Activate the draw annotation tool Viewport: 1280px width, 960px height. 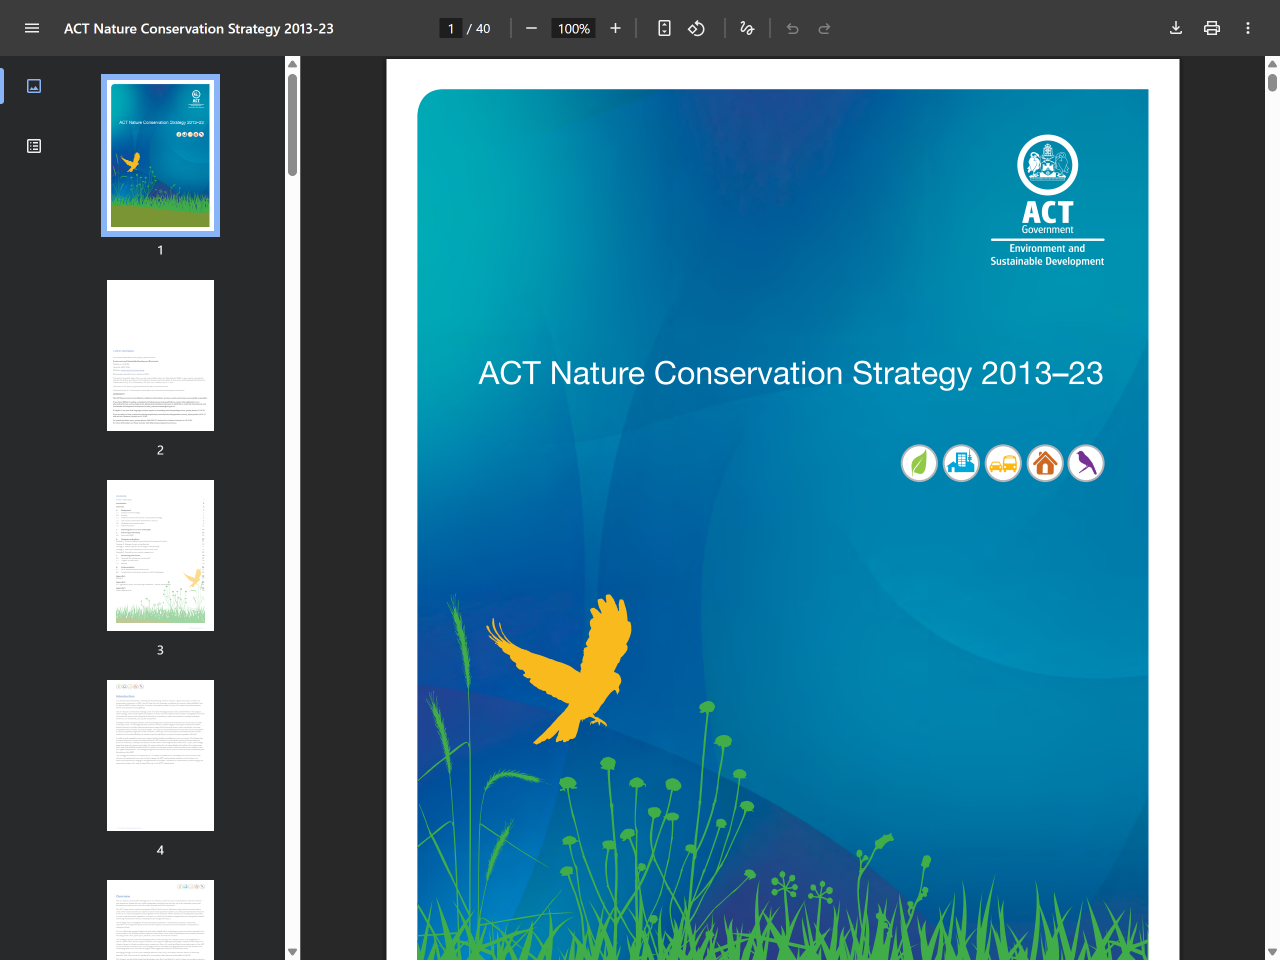coord(747,28)
